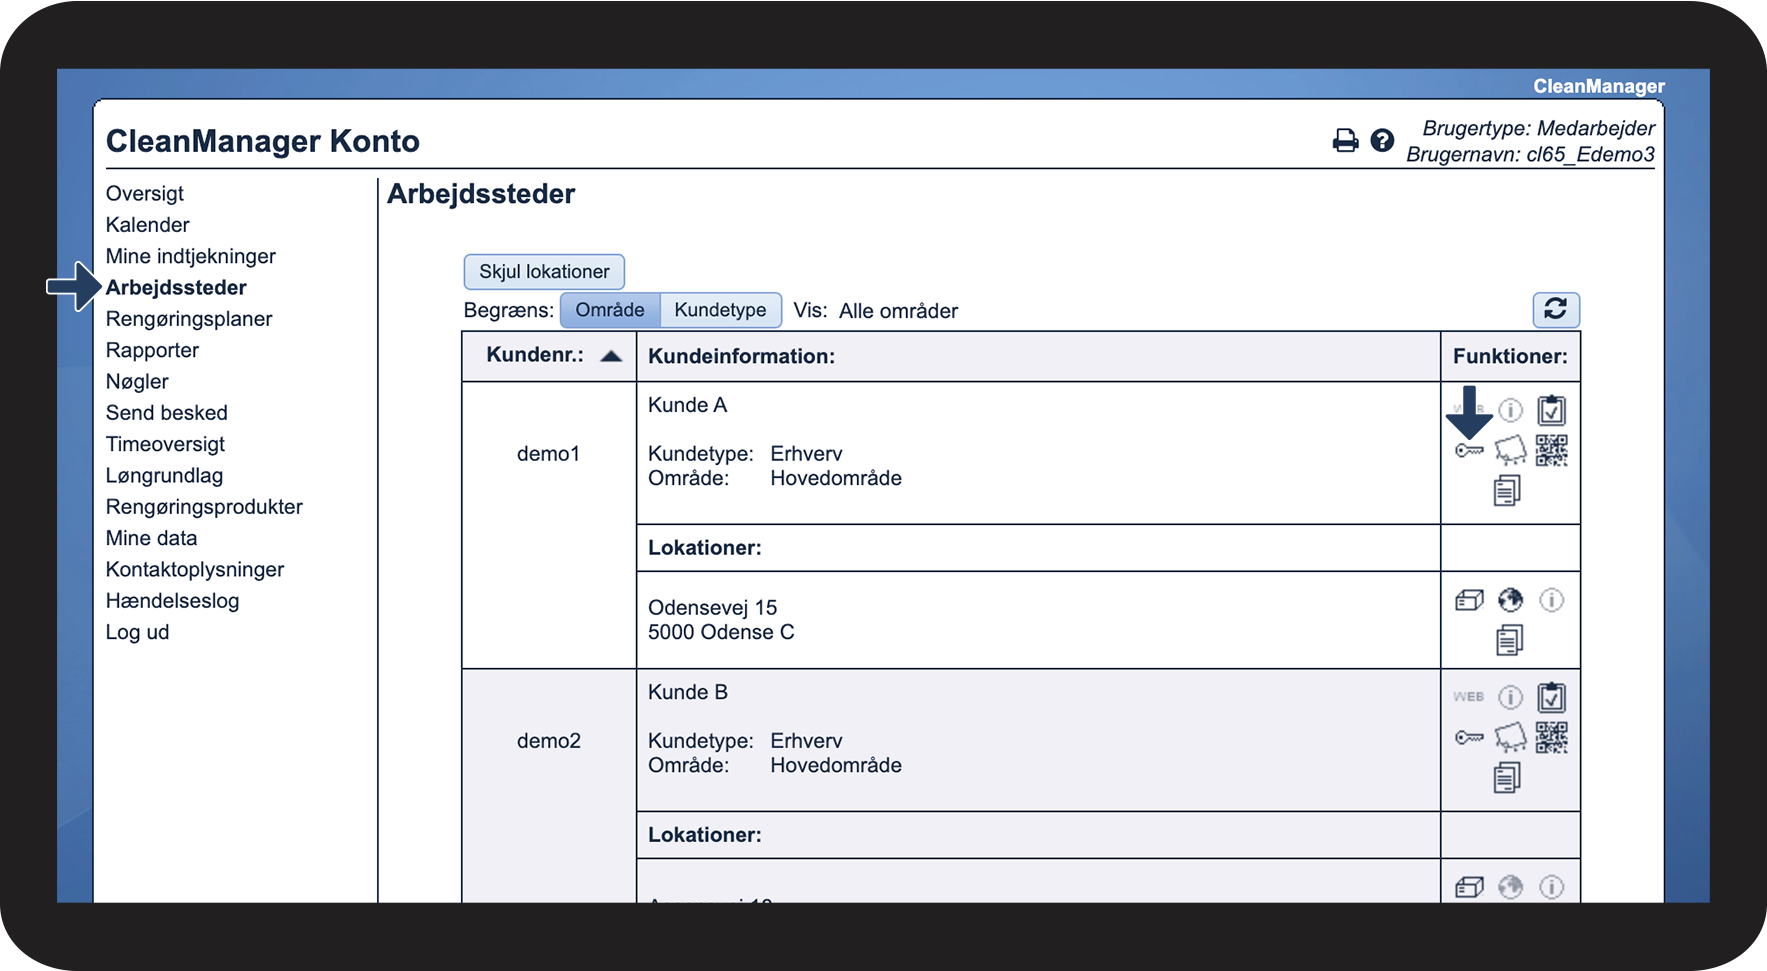The image size is (1767, 971).
Task: Click Skjul lokationer button
Action: tap(544, 272)
